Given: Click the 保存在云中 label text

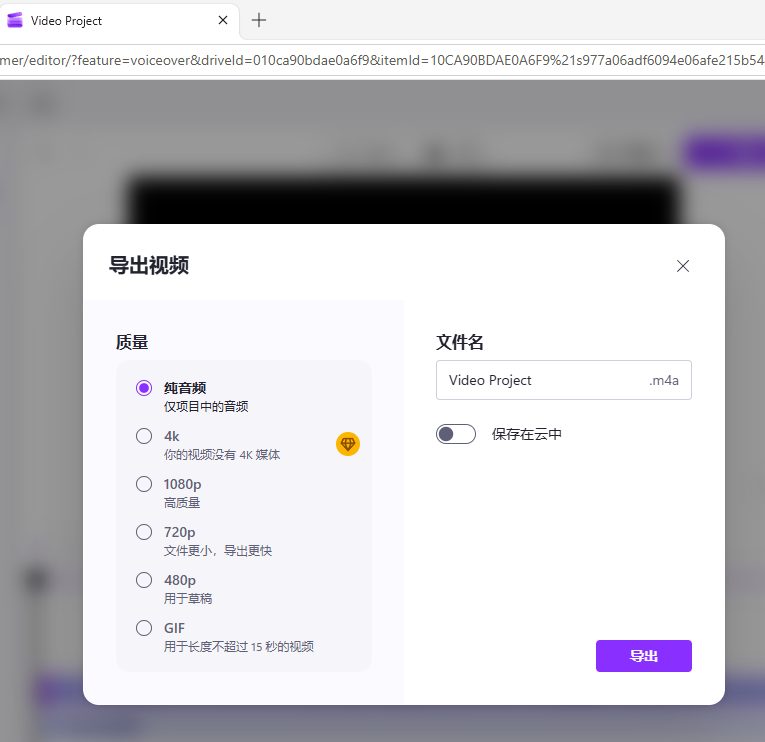Looking at the screenshot, I should (527, 434).
